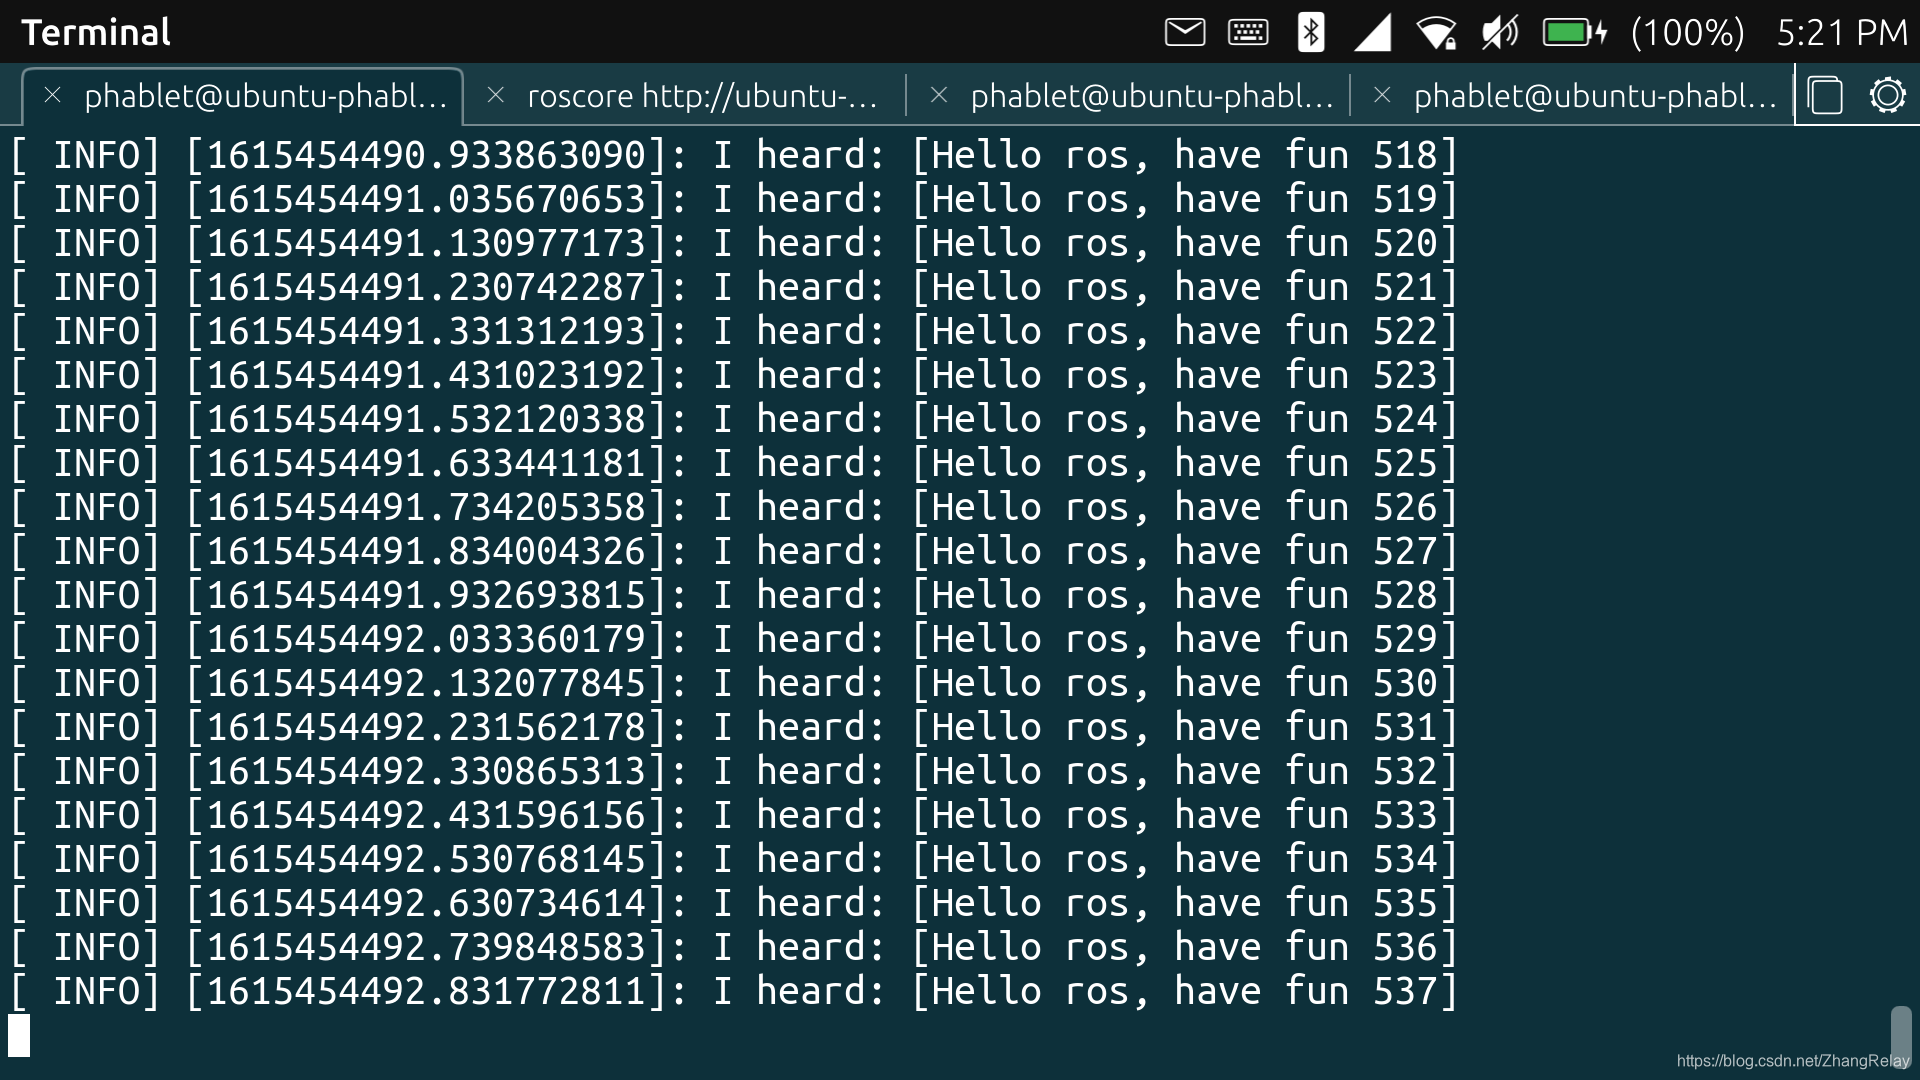Screen dimensions: 1920x1080
Task: Close the roscore tab
Action: coord(495,95)
